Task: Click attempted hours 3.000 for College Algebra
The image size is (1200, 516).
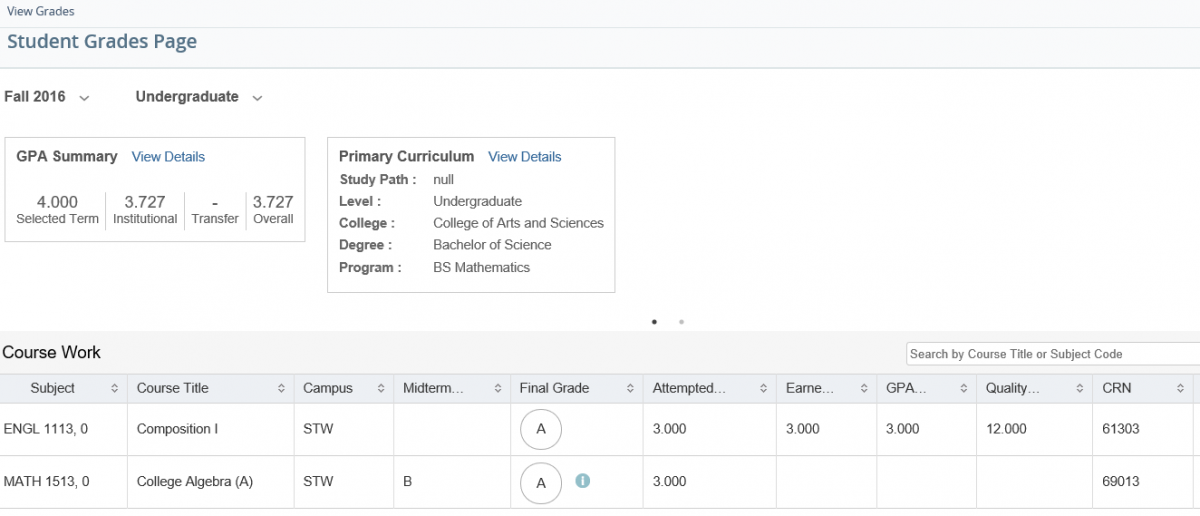Action: coord(669,482)
